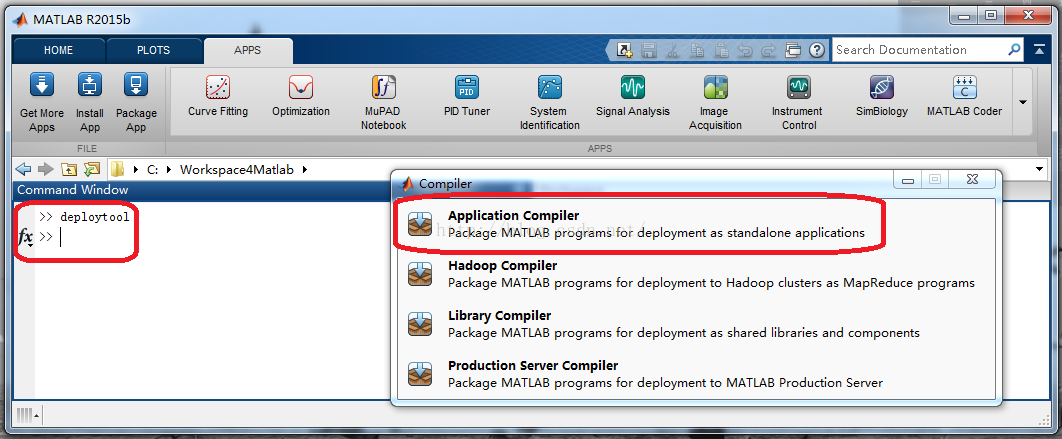This screenshot has height=439, width=1062.
Task: Click the deploytool command text
Action: tap(94, 217)
